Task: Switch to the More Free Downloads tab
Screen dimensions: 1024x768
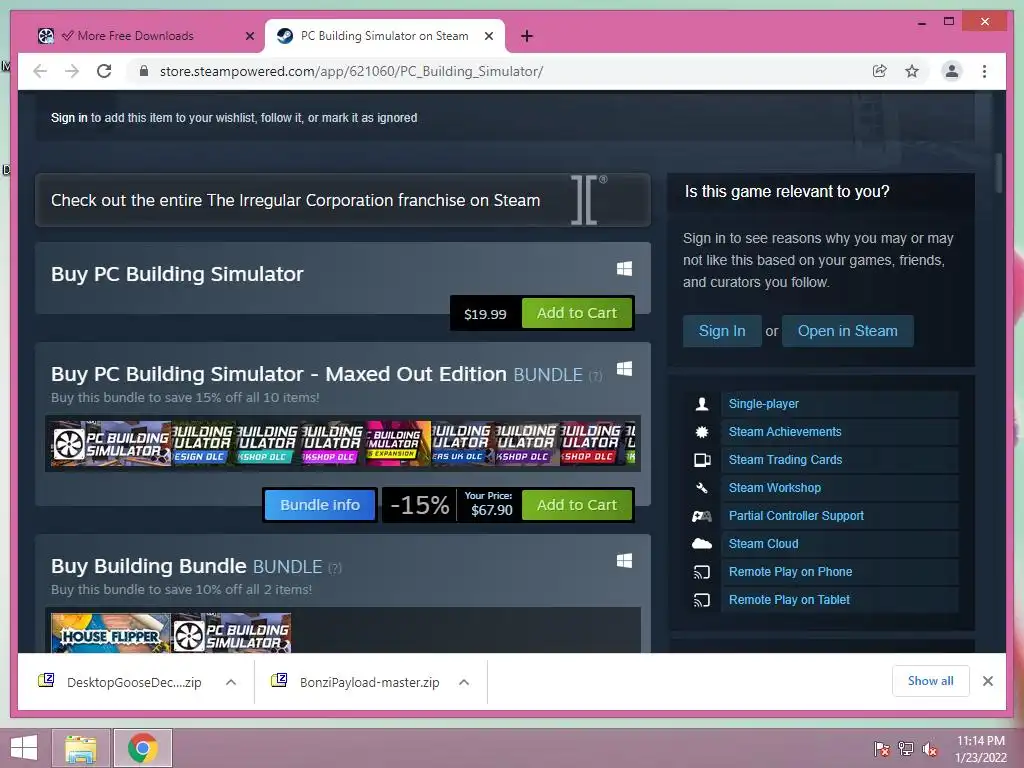Action: coord(135,36)
